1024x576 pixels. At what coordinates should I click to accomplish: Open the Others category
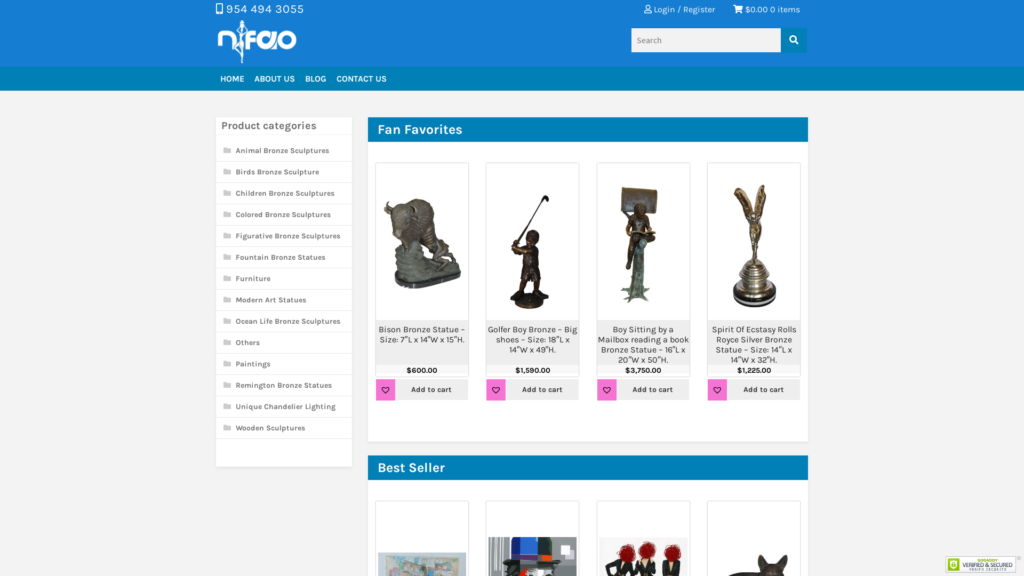click(x=248, y=342)
